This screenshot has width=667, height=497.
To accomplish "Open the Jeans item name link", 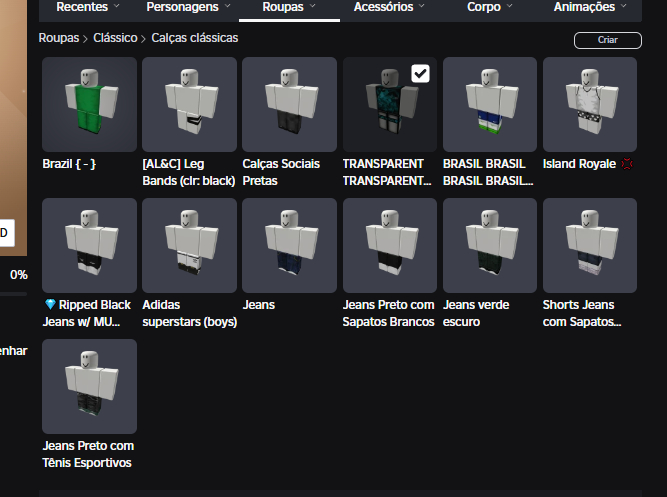I will coord(259,305).
